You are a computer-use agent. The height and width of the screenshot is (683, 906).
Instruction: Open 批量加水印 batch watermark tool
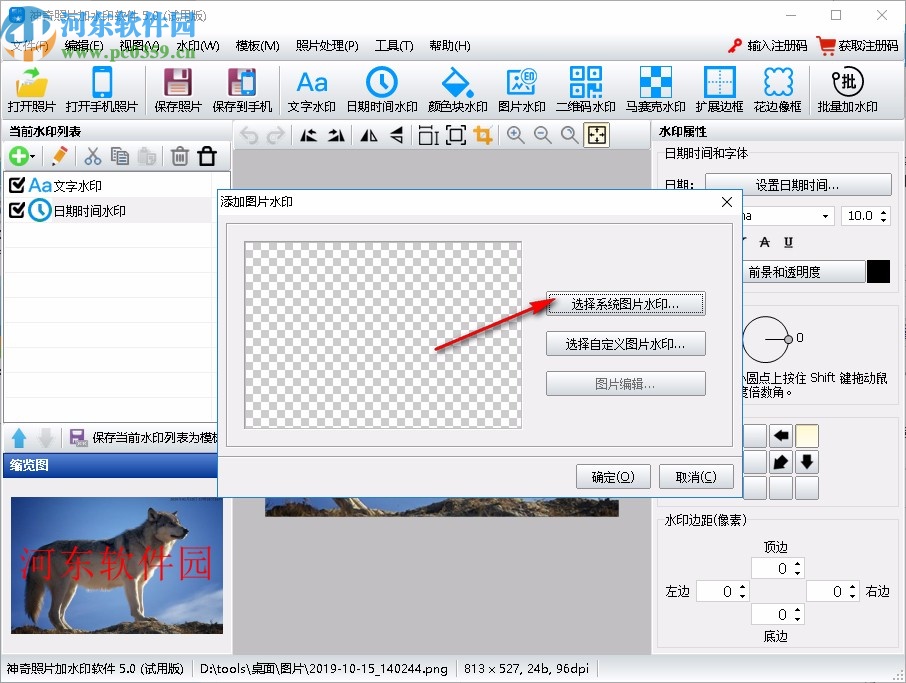(848, 90)
